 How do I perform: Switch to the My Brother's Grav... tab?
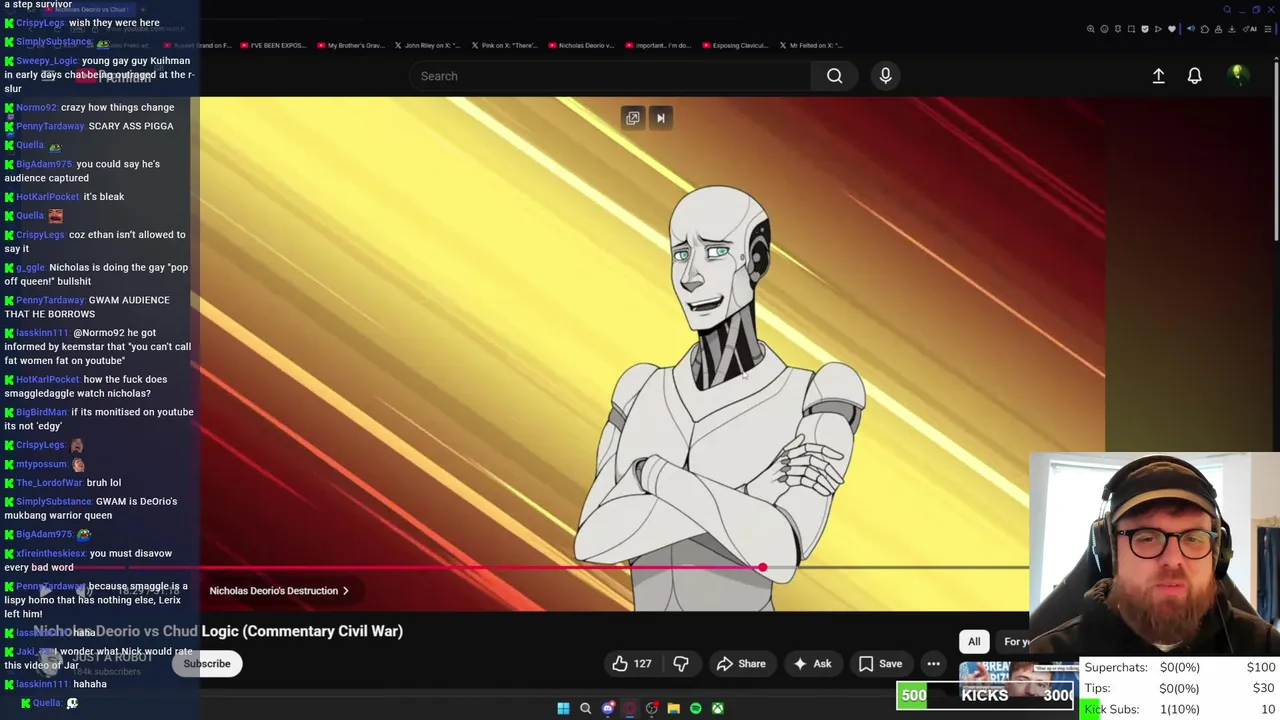click(350, 45)
